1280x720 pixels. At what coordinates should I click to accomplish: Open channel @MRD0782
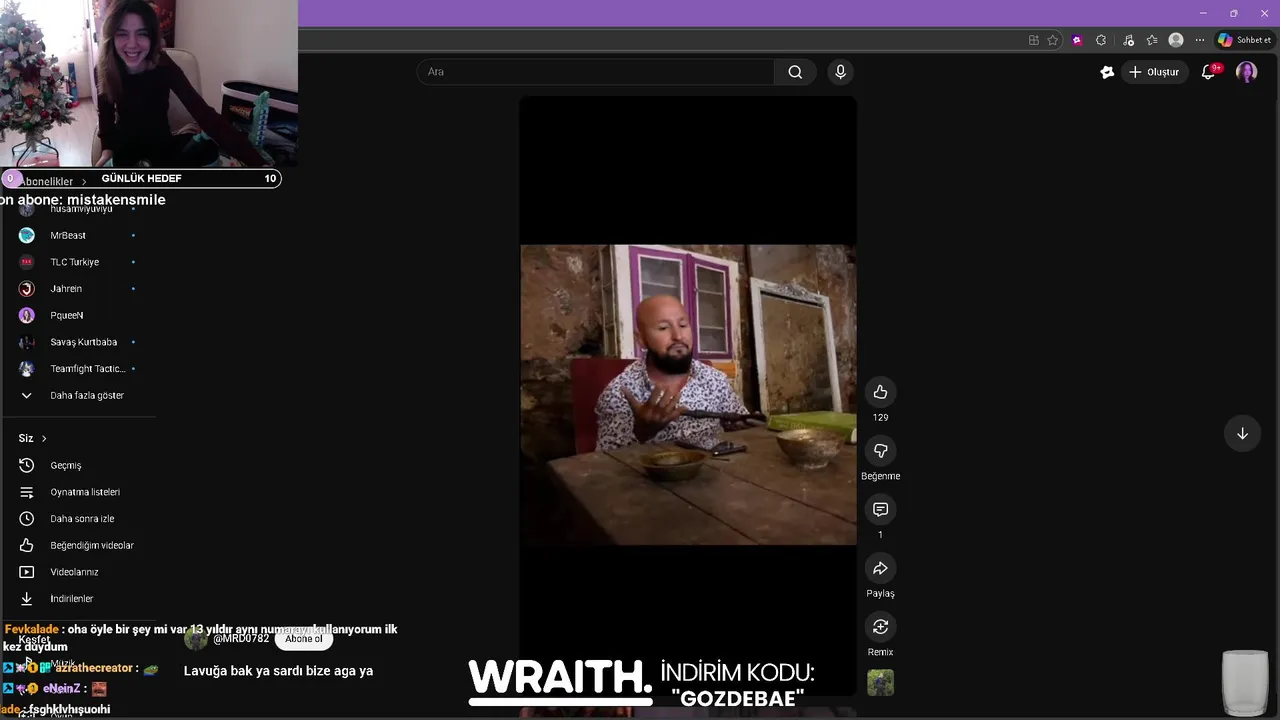pyautogui.click(x=241, y=639)
